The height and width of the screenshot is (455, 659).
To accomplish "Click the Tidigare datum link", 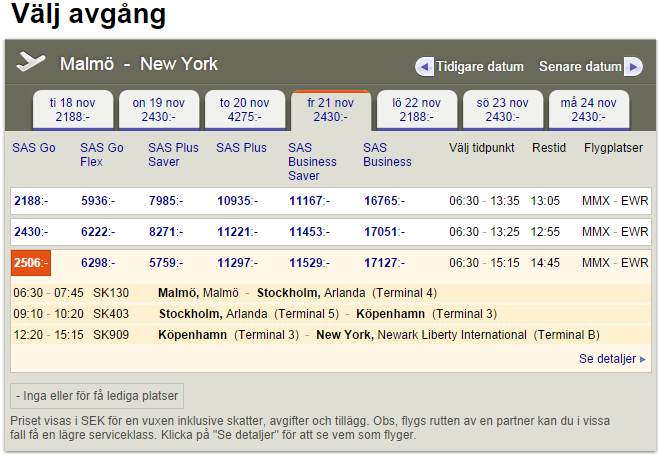I will 480,66.
